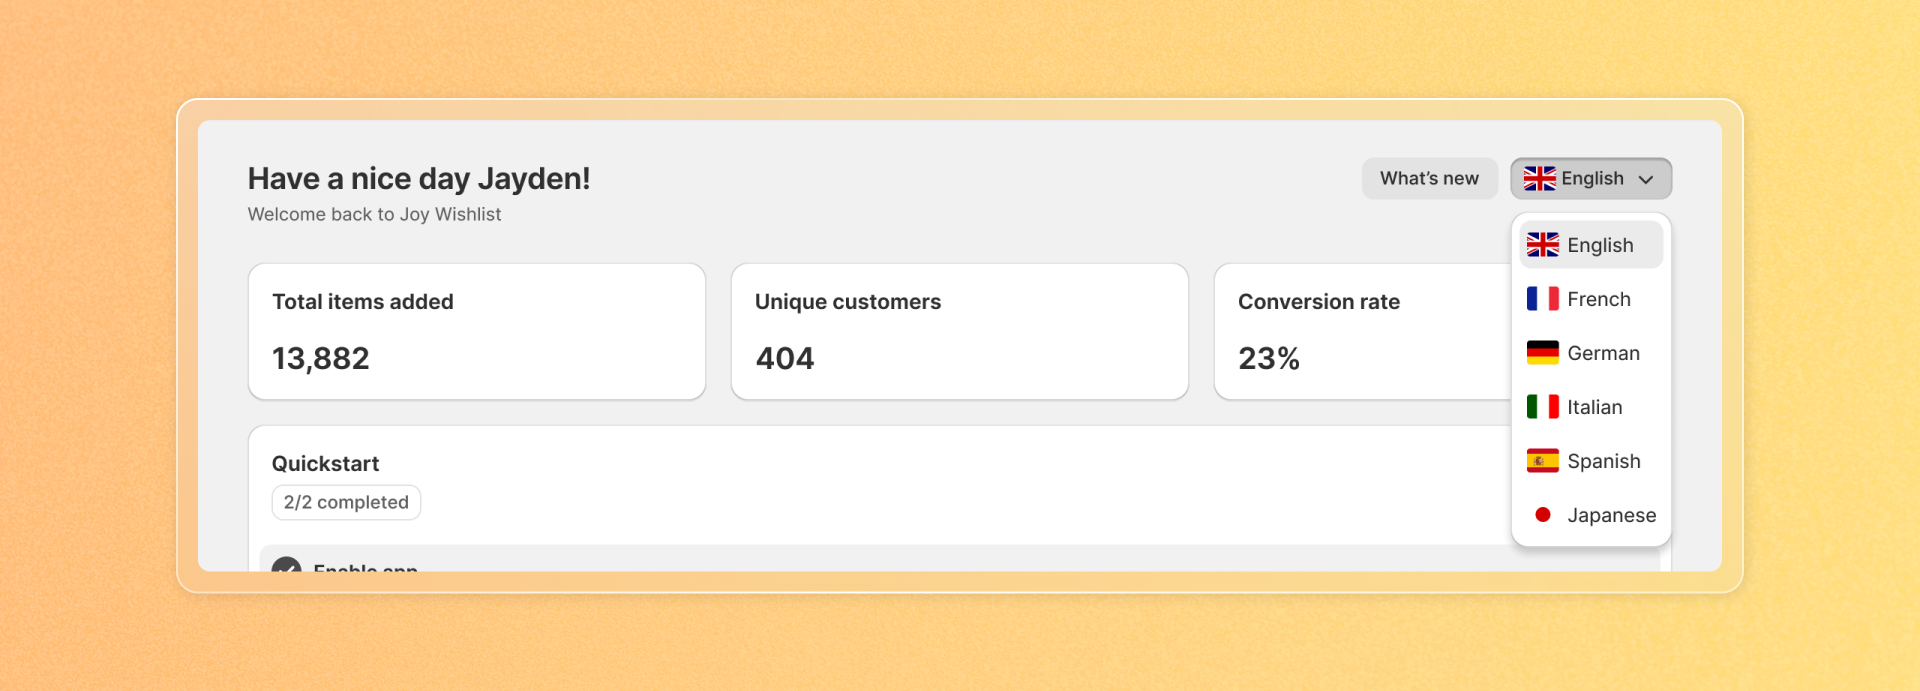Select English from the language list
Viewport: 1920px width, 691px height.
[1600, 246]
